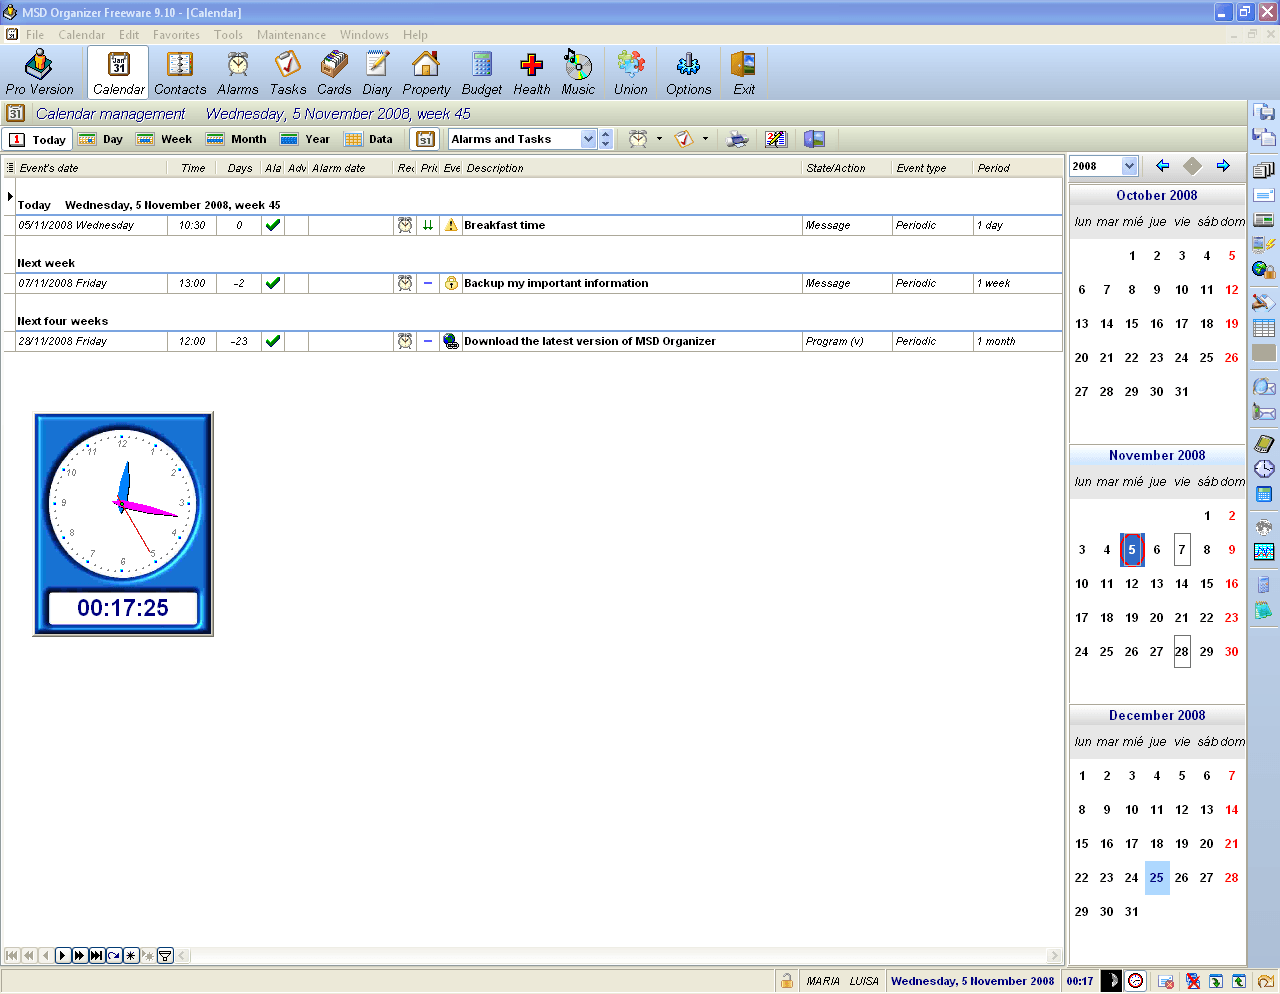1280x994 pixels.
Task: Open the Cards module
Action: (334, 72)
